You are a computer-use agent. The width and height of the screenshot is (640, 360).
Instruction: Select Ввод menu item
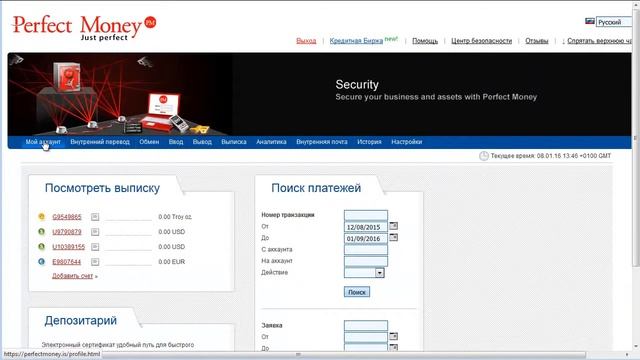176,142
